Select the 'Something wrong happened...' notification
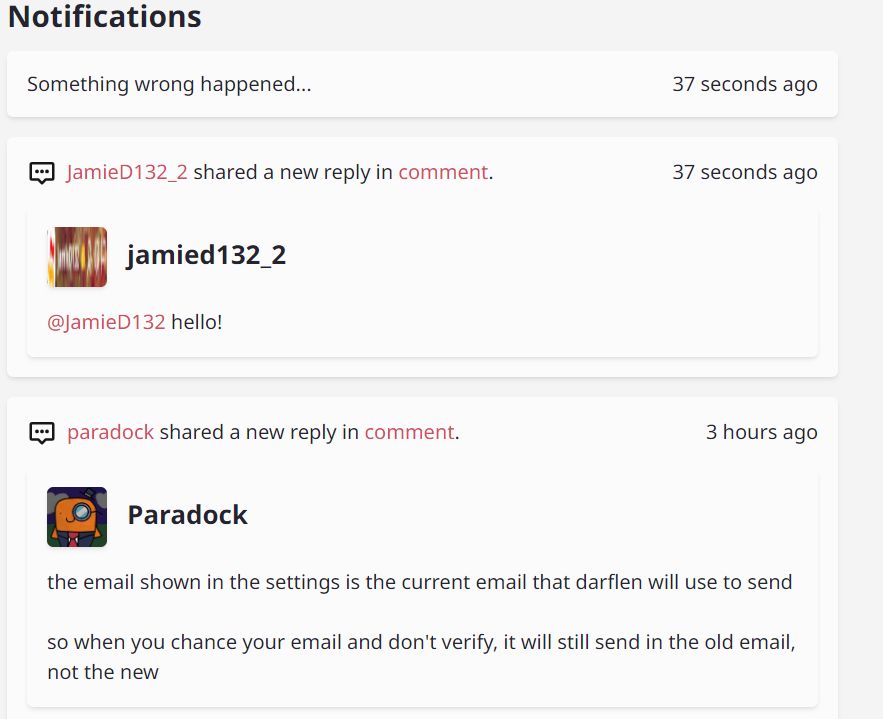Viewport: 883px width, 719px height. pos(422,84)
